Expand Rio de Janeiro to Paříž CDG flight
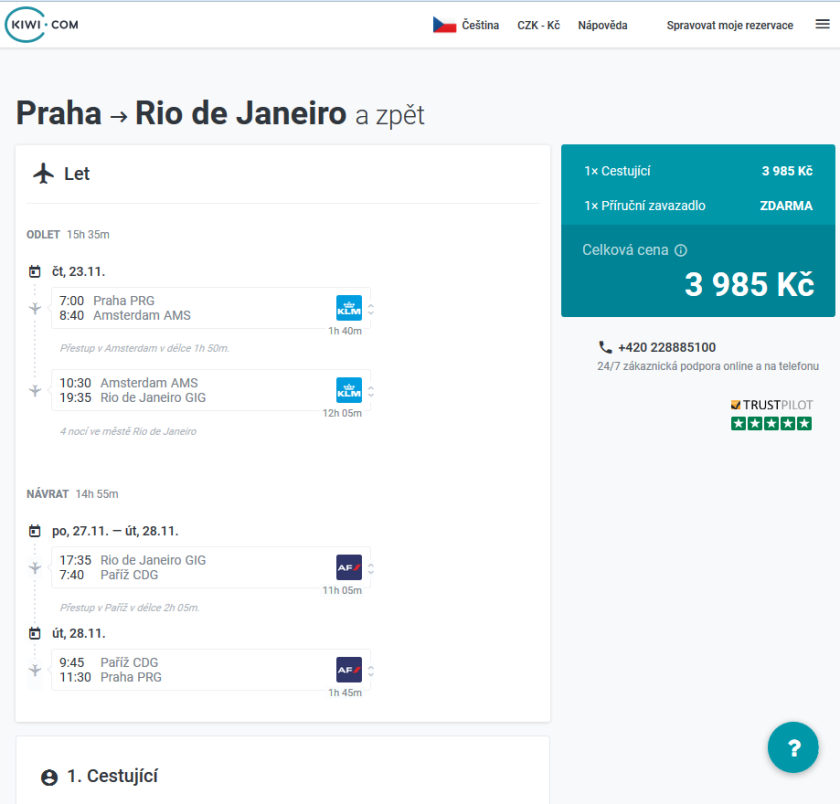Screen dimensions: 840x804 (x=371, y=568)
